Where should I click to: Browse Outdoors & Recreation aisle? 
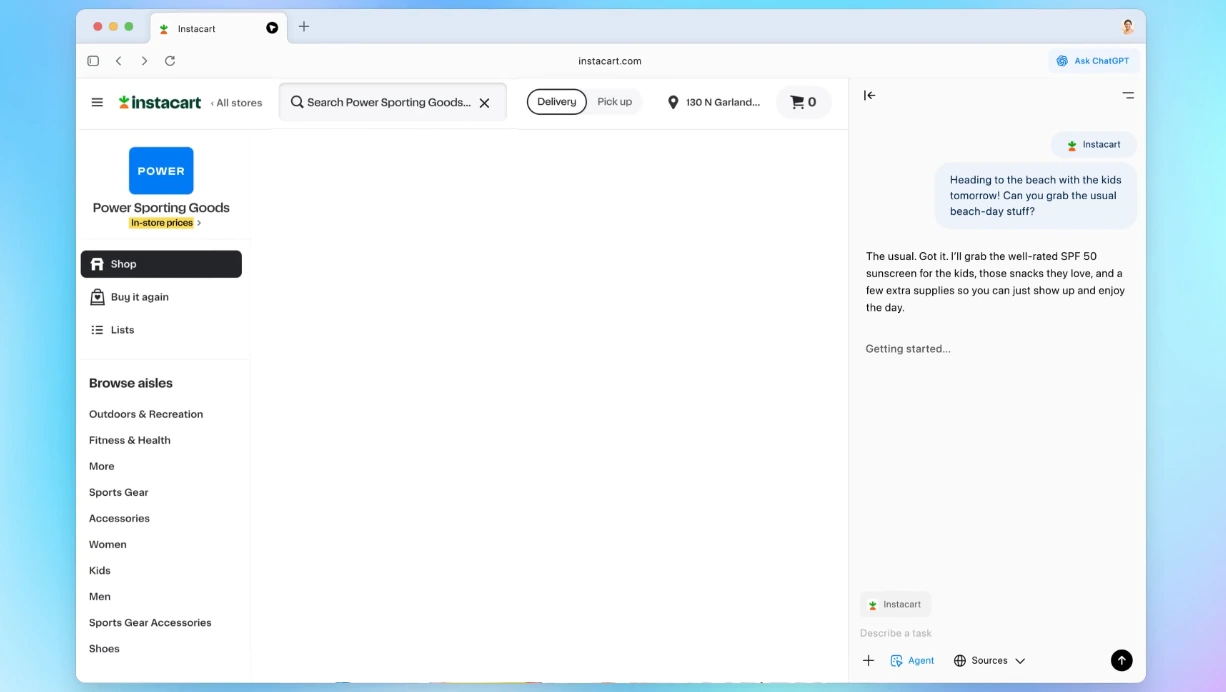(x=146, y=414)
